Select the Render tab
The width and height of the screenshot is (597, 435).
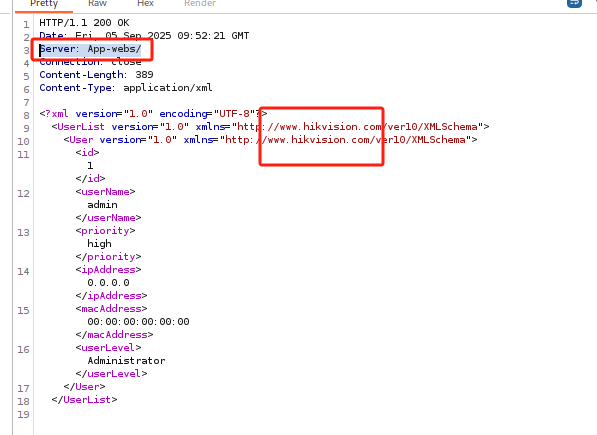pos(200,4)
